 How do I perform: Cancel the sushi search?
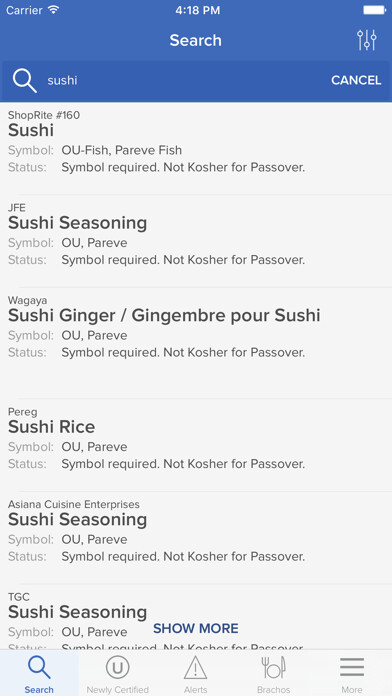pyautogui.click(x=356, y=80)
